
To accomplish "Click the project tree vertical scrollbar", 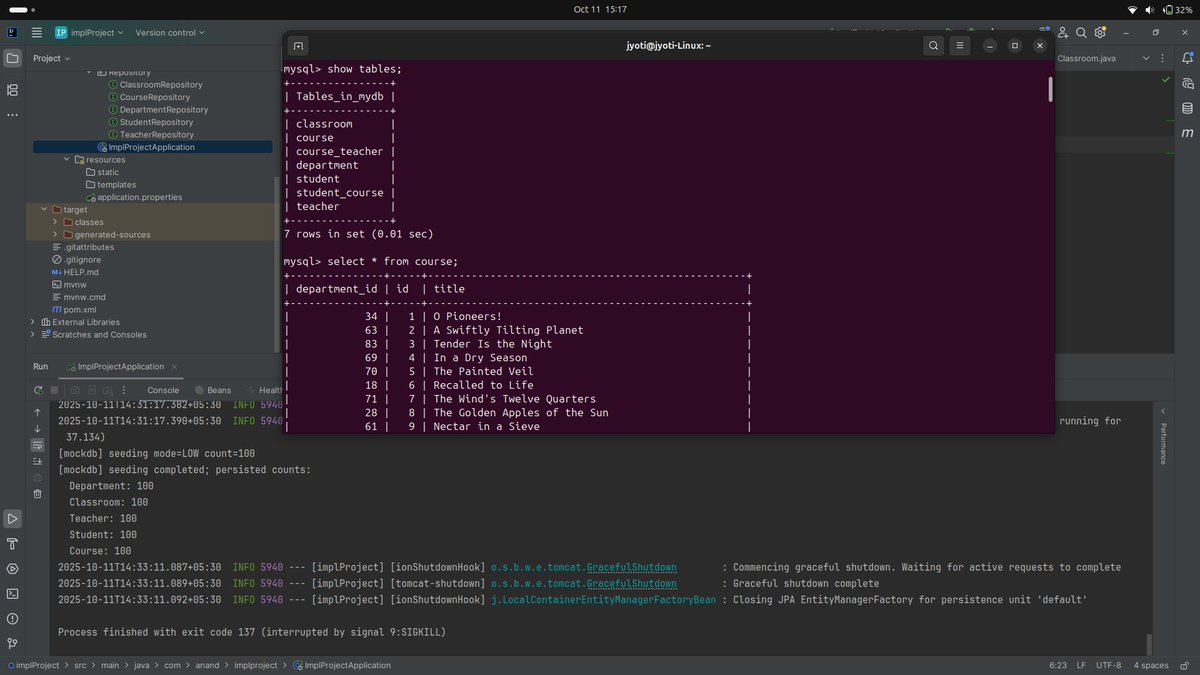I will click(277, 265).
